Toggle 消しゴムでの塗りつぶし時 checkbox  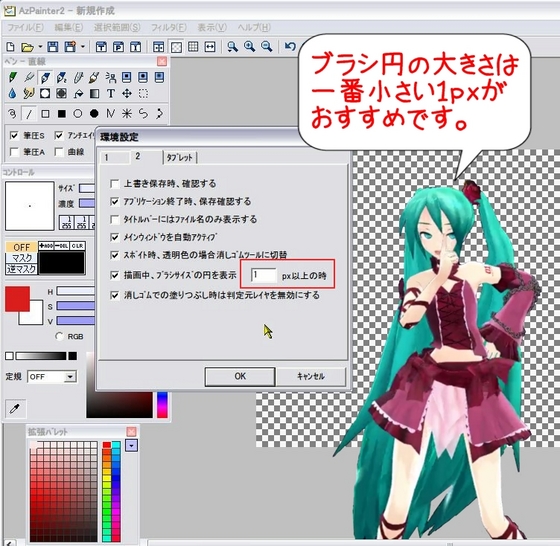pos(115,295)
